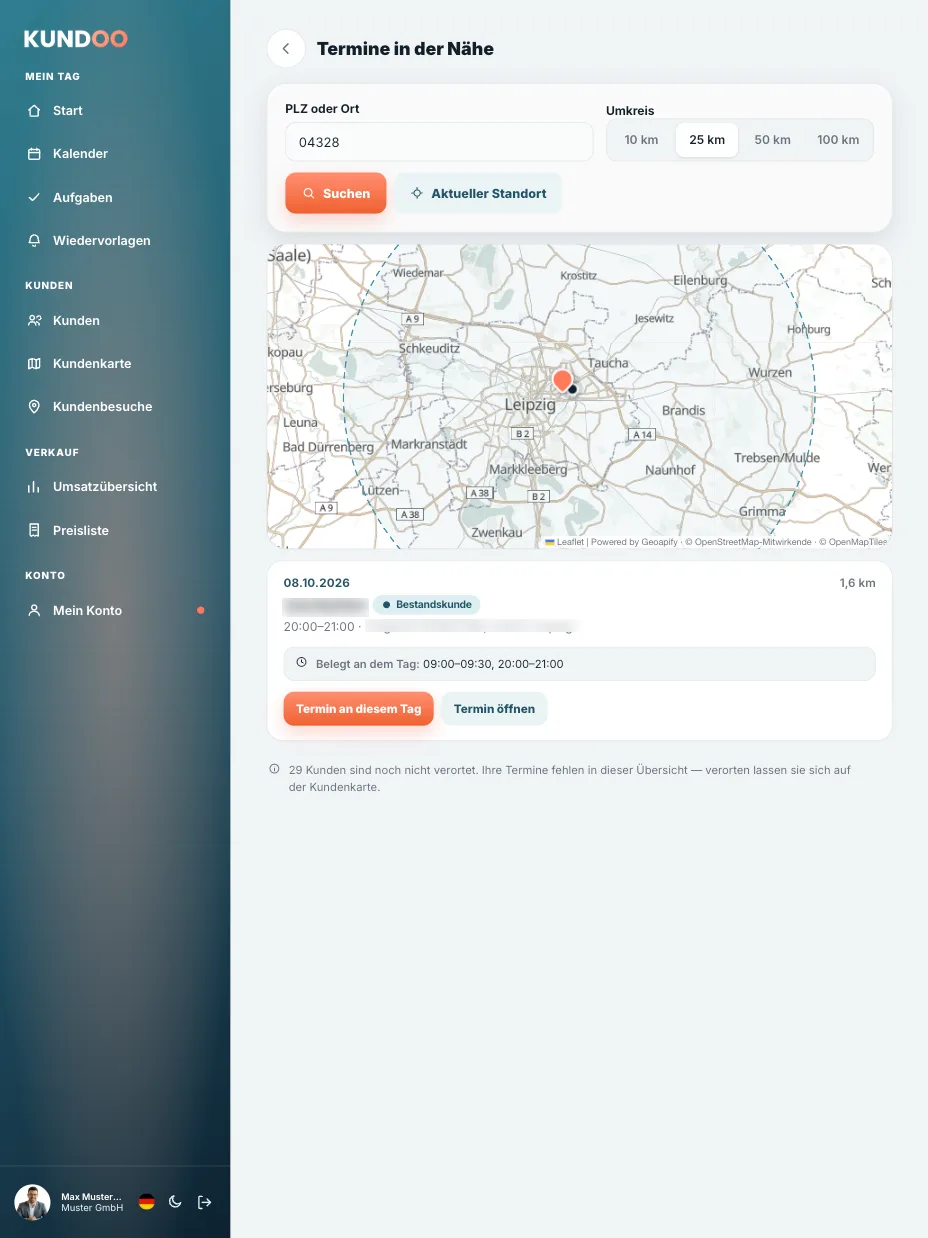Screen dimensions: 928x1238
Task: Click the location pin icon beside Kundenbesuche
Action: click(35, 407)
